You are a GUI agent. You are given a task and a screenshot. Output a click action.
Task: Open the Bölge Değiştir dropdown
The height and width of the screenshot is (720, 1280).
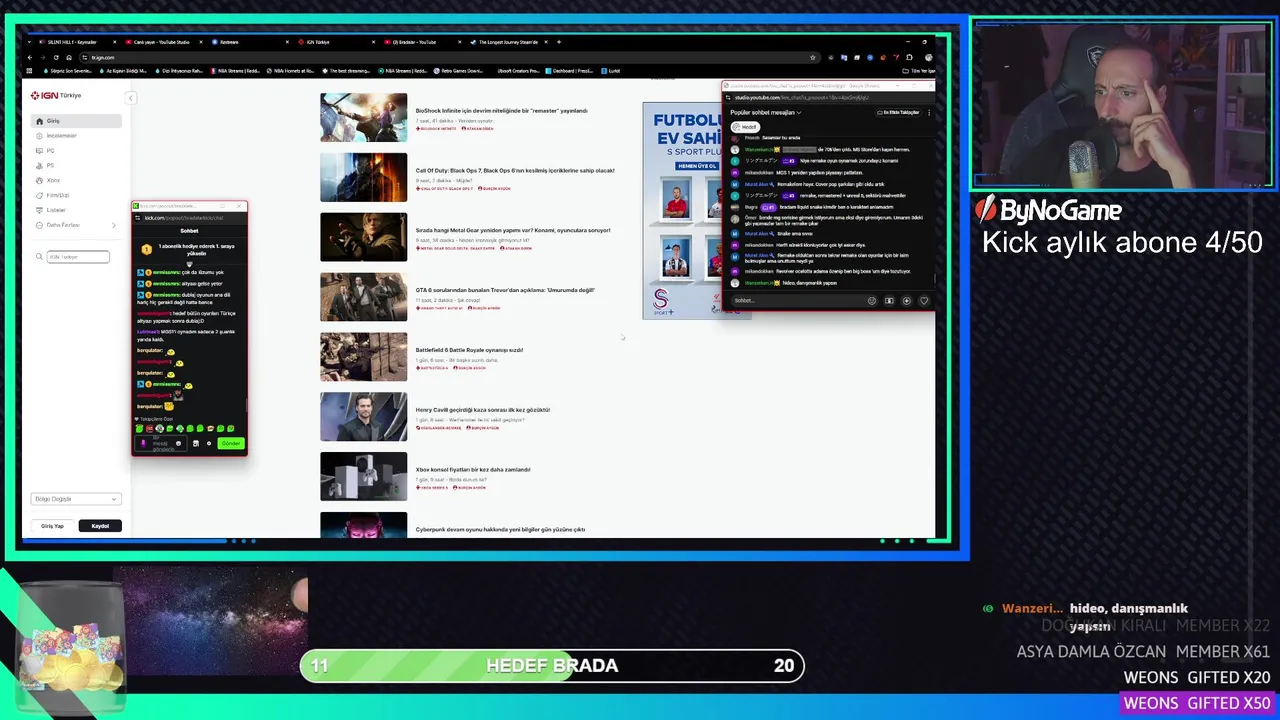tap(76, 499)
